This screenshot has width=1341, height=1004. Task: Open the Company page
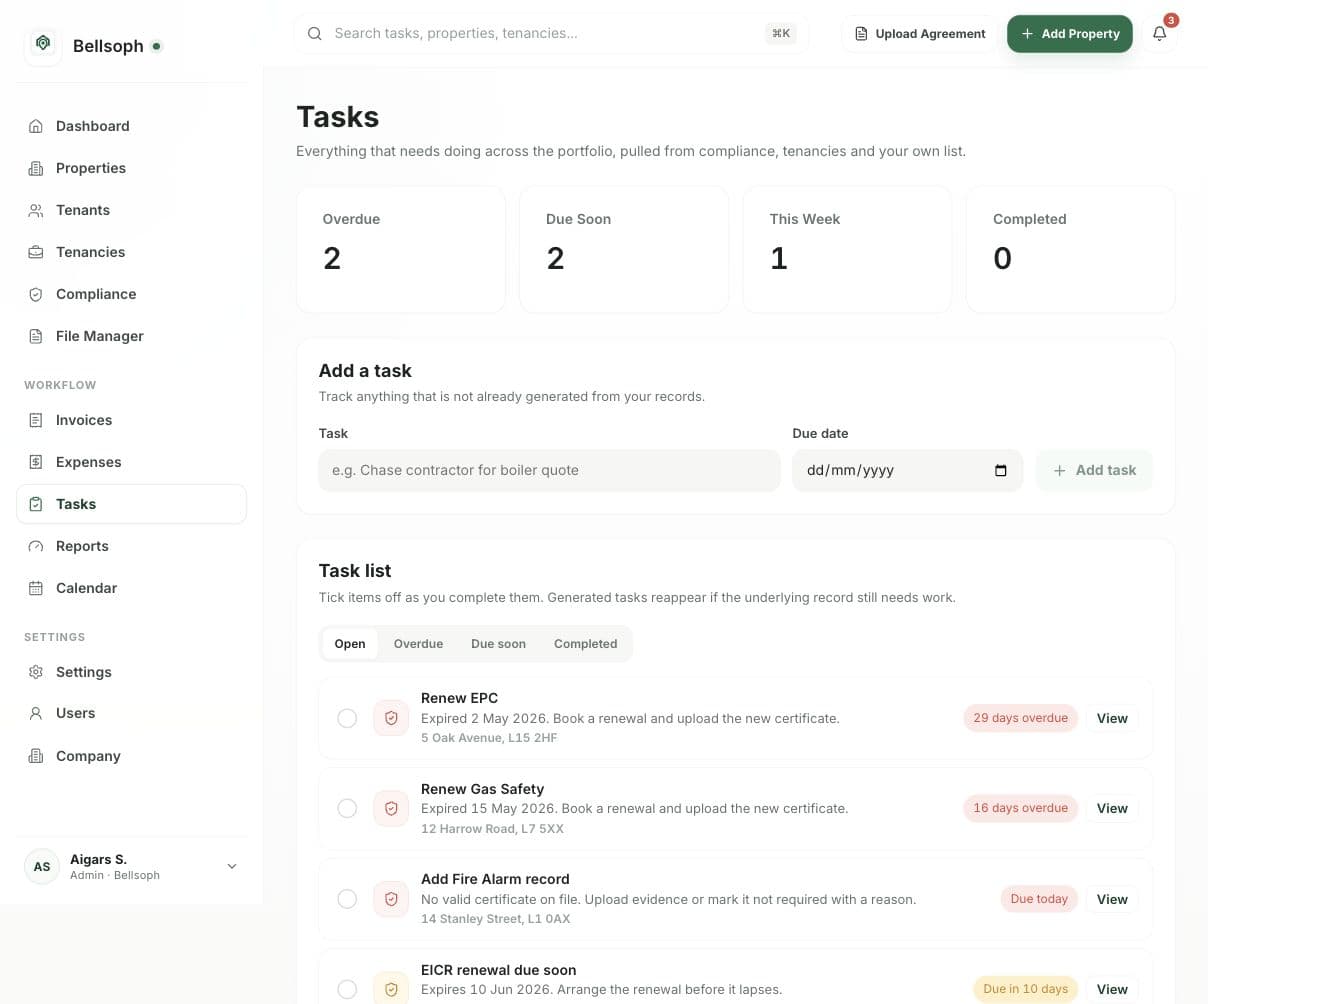131,756
